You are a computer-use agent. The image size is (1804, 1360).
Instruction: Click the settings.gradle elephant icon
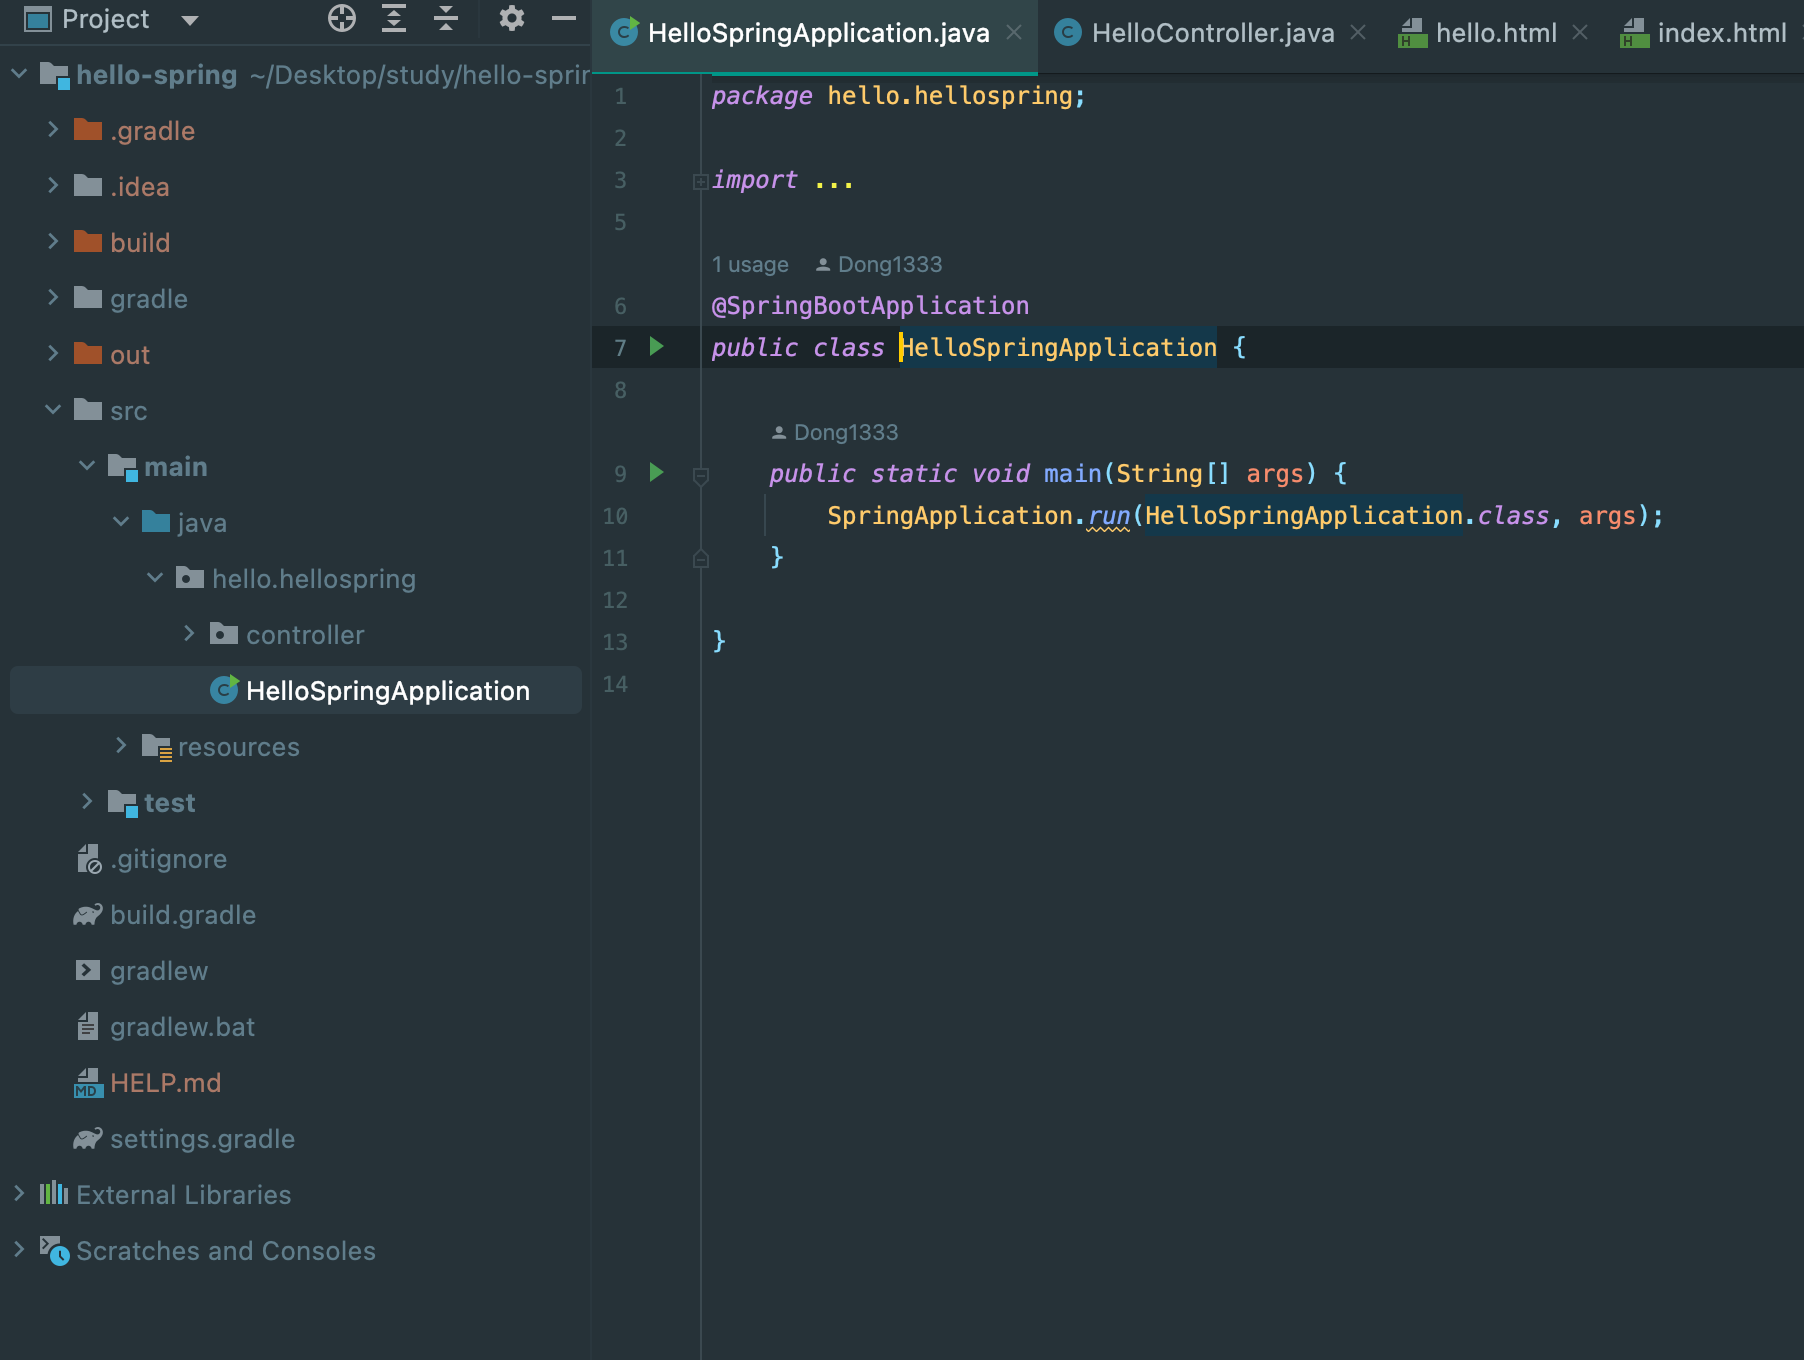[x=88, y=1139]
